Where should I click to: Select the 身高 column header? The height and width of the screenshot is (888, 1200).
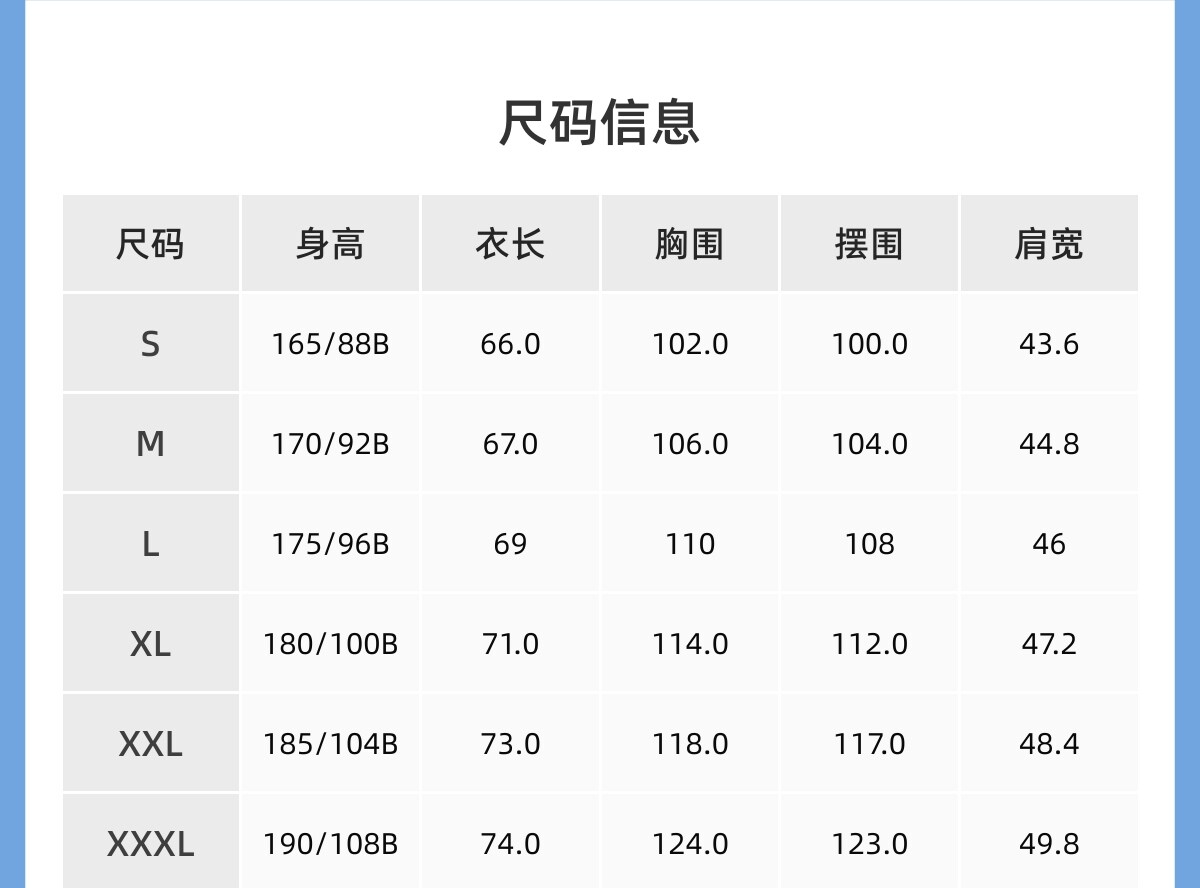(x=330, y=244)
